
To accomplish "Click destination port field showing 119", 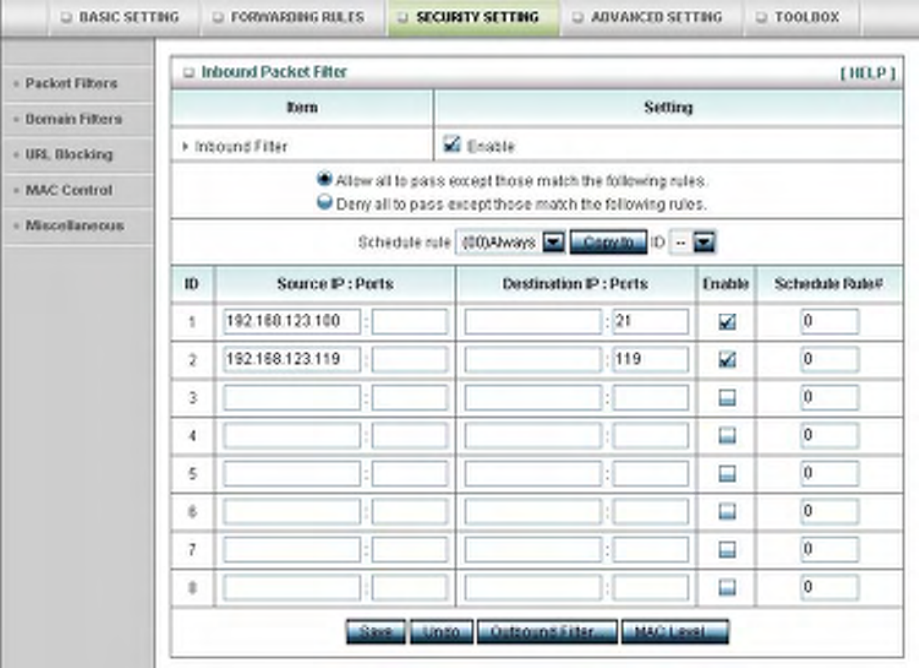I will 651,360.
